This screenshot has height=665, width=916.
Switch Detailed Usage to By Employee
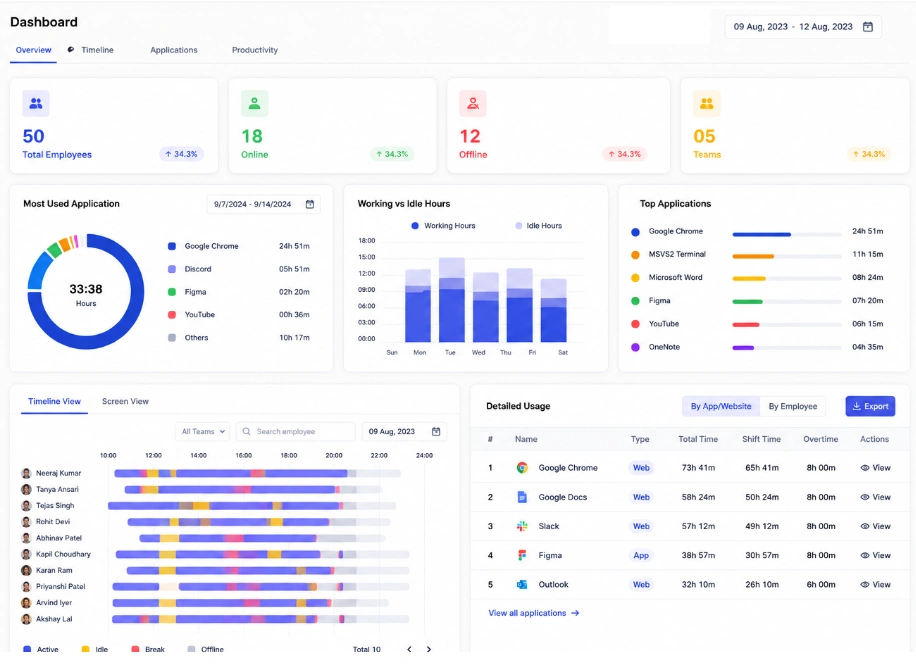click(x=793, y=406)
